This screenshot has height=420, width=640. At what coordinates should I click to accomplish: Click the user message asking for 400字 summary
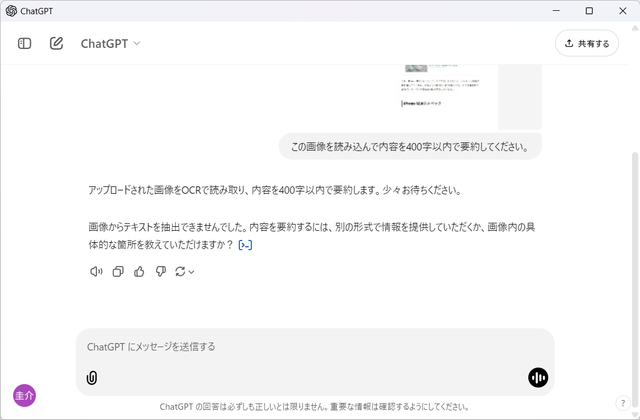click(x=410, y=147)
